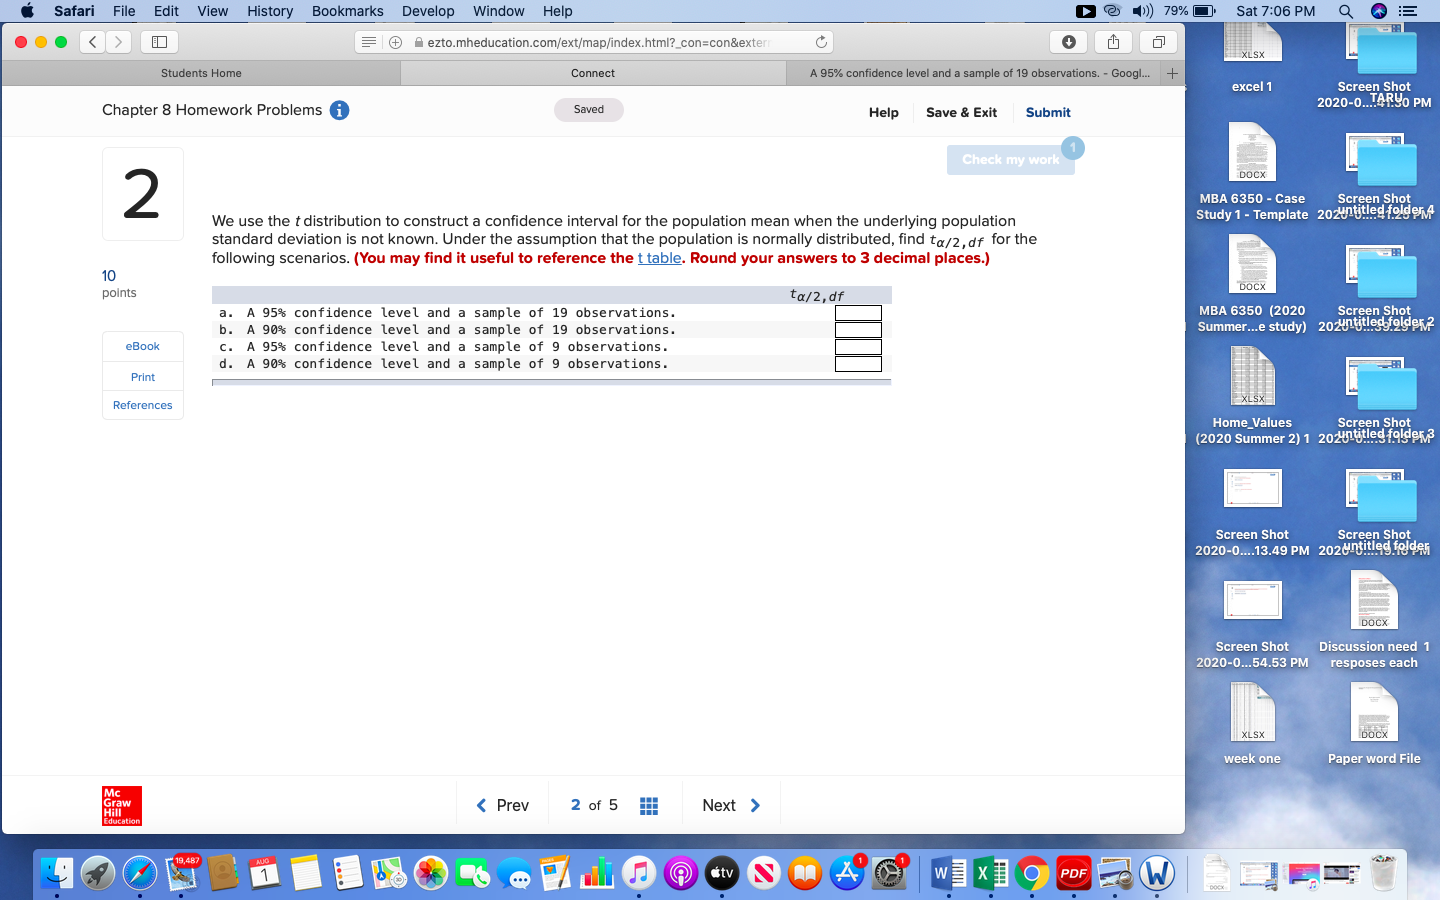This screenshot has height=900, width=1440.
Task: Click the Safari back navigation arrow
Action: (92, 42)
